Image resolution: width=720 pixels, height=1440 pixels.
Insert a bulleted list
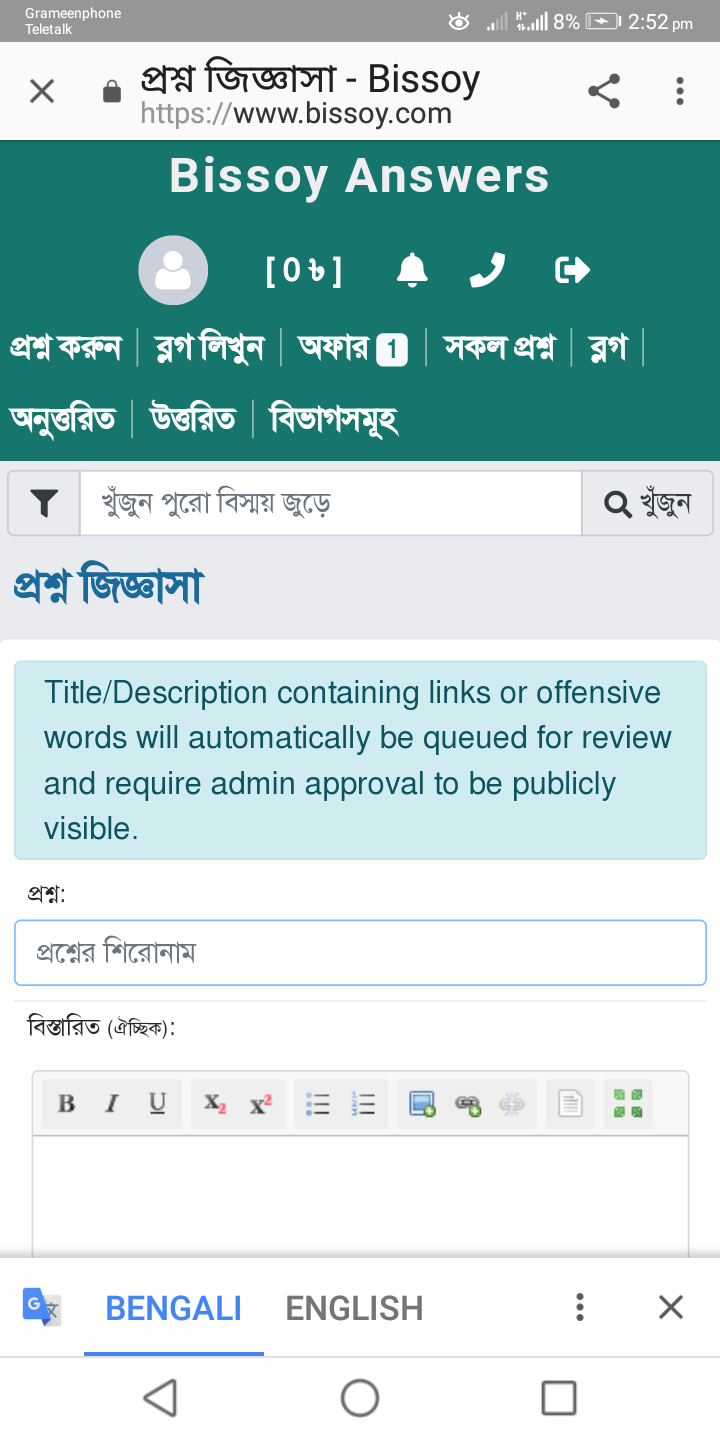click(318, 1104)
